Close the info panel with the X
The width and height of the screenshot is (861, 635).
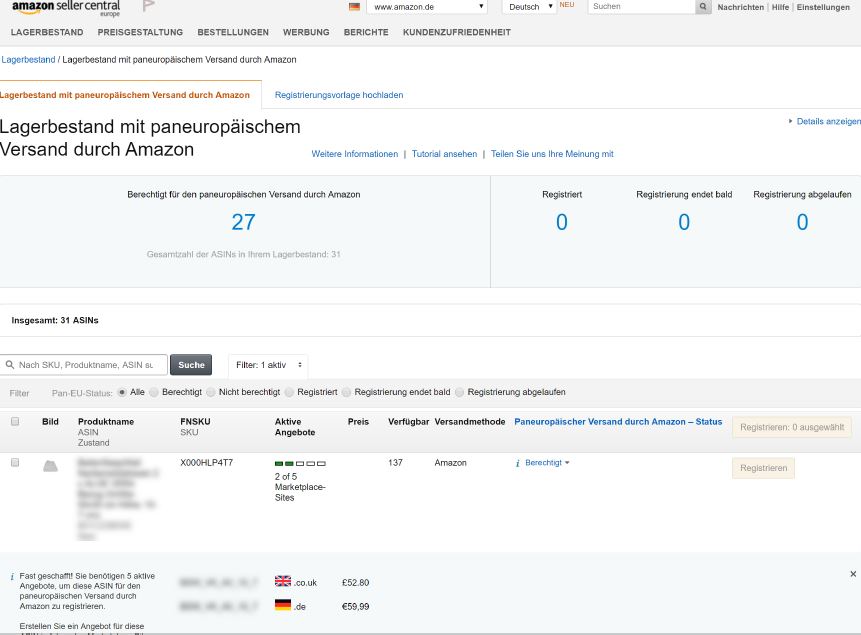pos(853,574)
